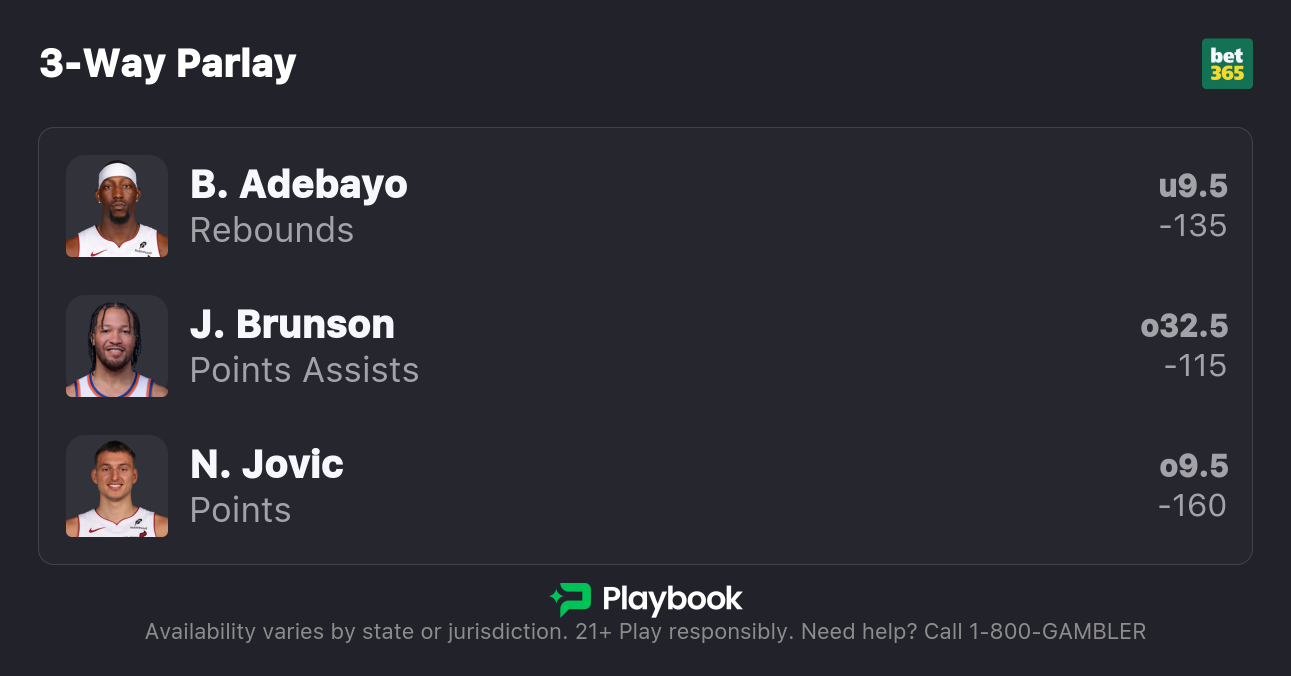Click the -115 odds value
The image size is (1291, 676).
[1195, 366]
